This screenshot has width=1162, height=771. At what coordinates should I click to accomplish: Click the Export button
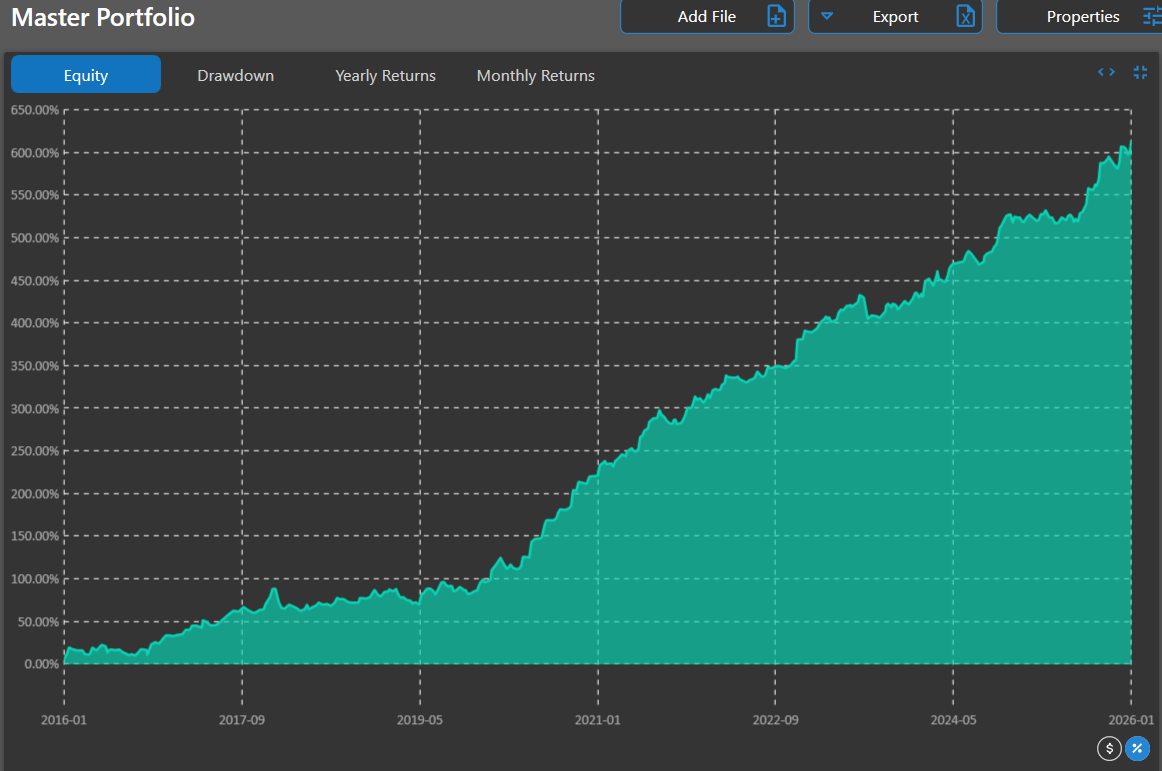[x=895, y=16]
